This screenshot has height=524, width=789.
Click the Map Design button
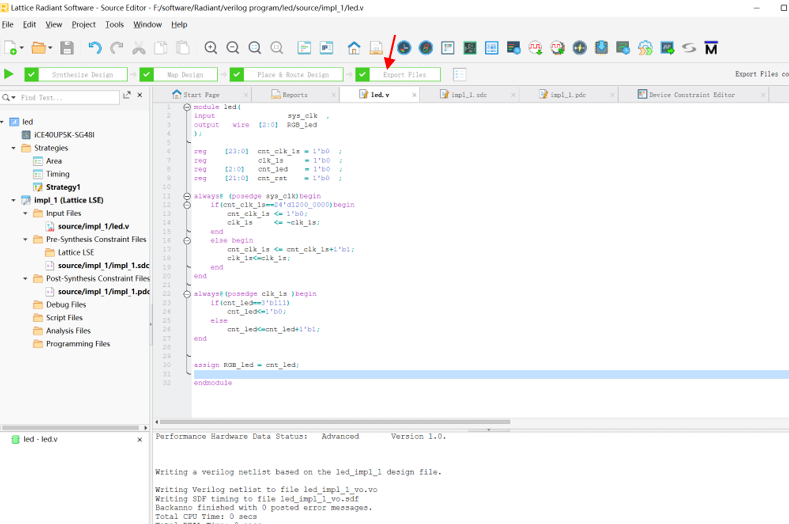[x=185, y=74]
